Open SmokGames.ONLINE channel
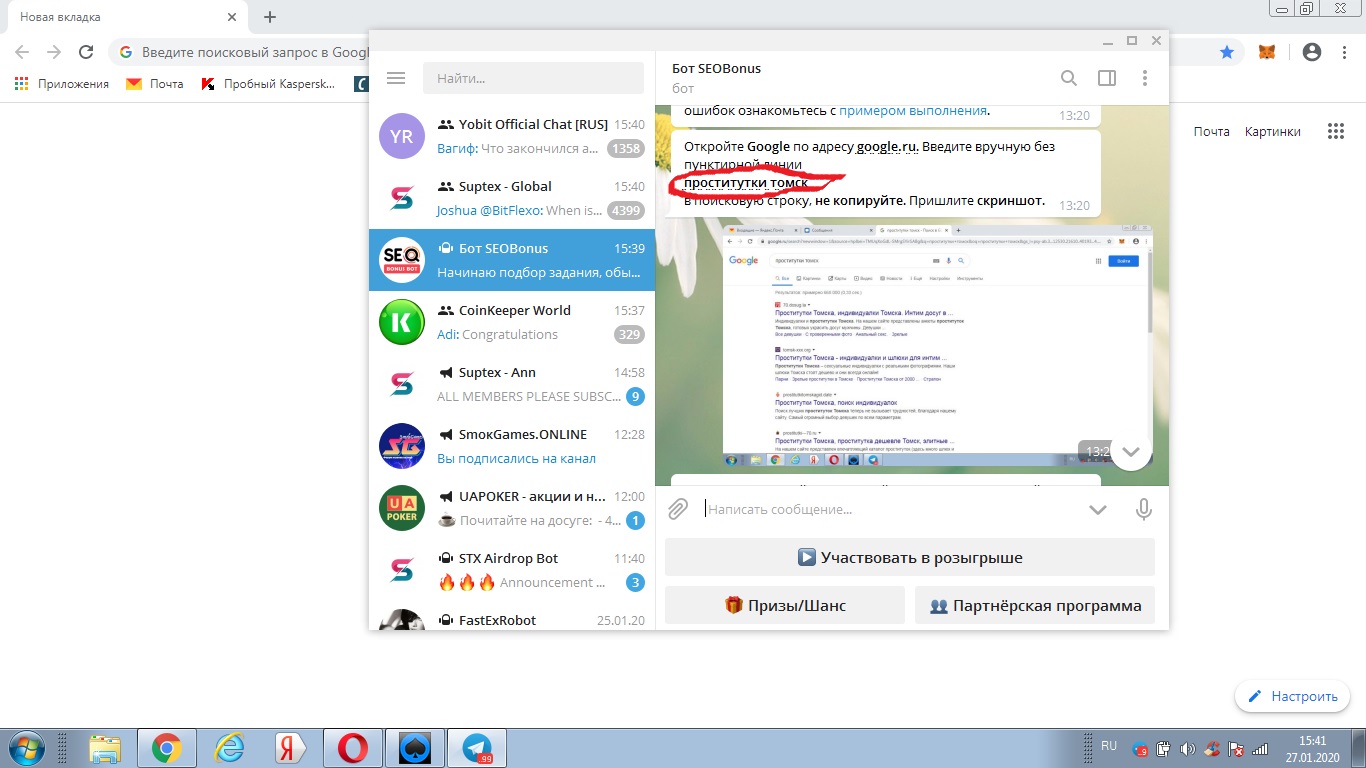The width and height of the screenshot is (1366, 768). pyautogui.click(x=512, y=447)
